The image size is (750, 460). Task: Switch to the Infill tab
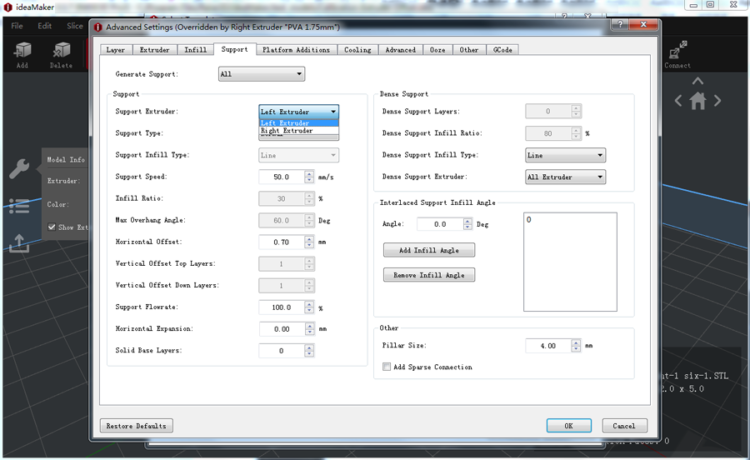[196, 50]
